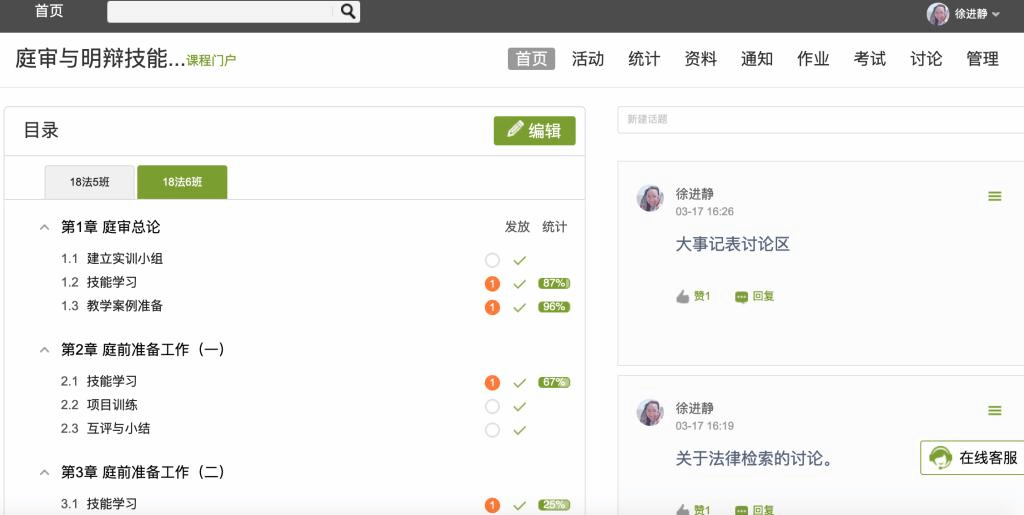The width and height of the screenshot is (1024, 515).
Task: Click the green 编辑 button
Action: pos(534,130)
